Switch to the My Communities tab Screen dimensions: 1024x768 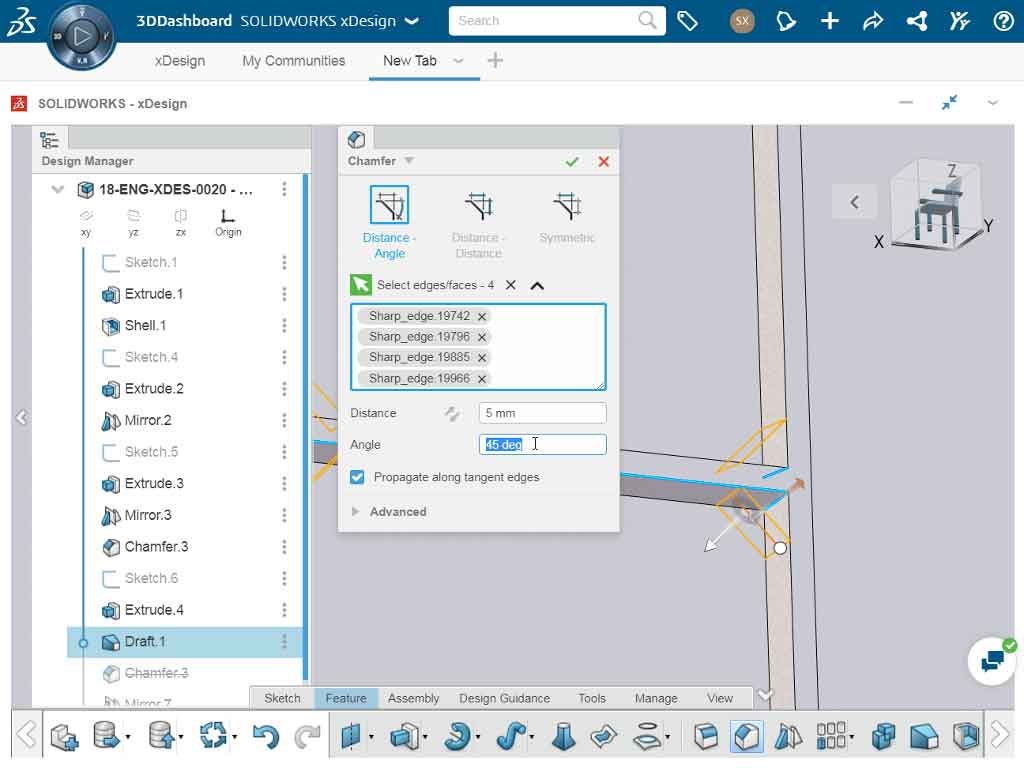click(292, 60)
